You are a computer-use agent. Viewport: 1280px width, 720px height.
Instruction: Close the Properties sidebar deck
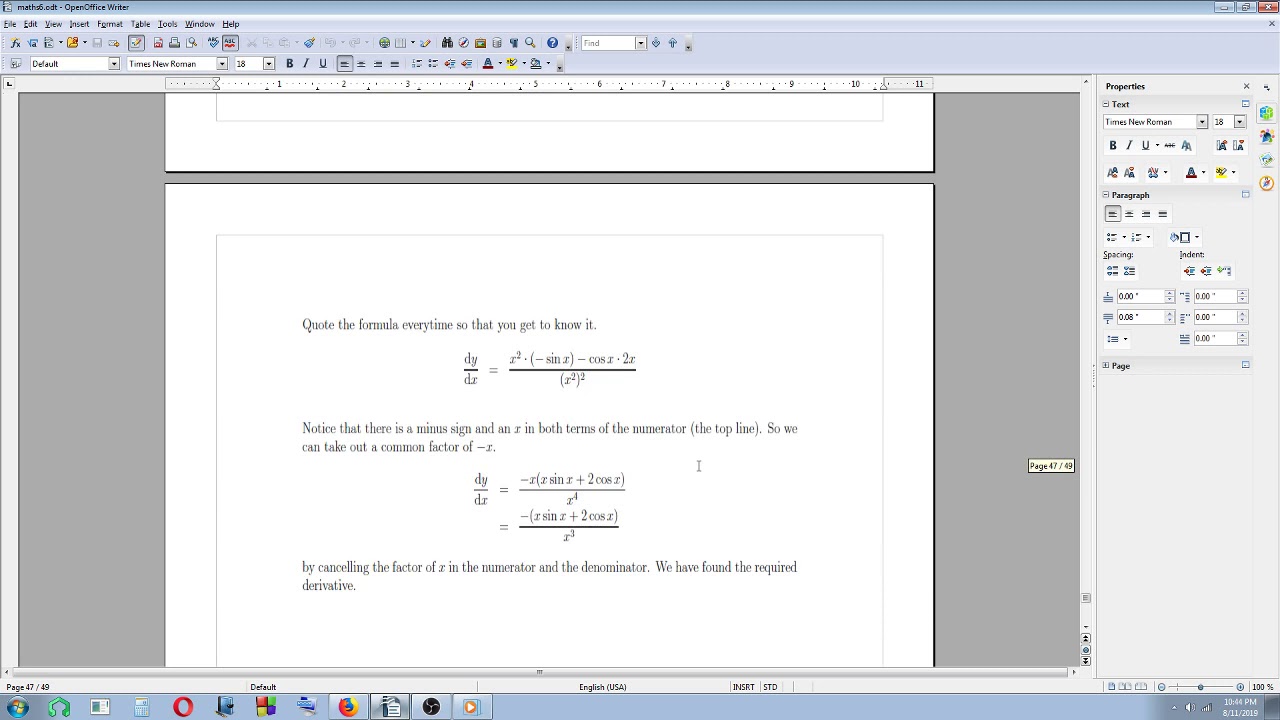pyautogui.click(x=1246, y=86)
